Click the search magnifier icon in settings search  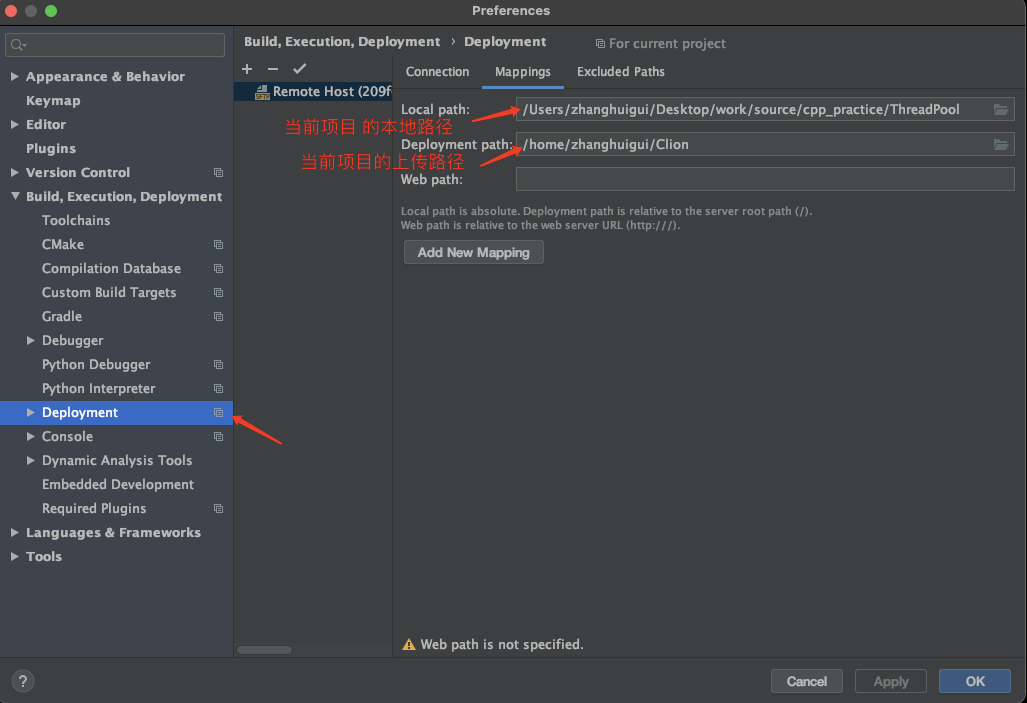18,45
